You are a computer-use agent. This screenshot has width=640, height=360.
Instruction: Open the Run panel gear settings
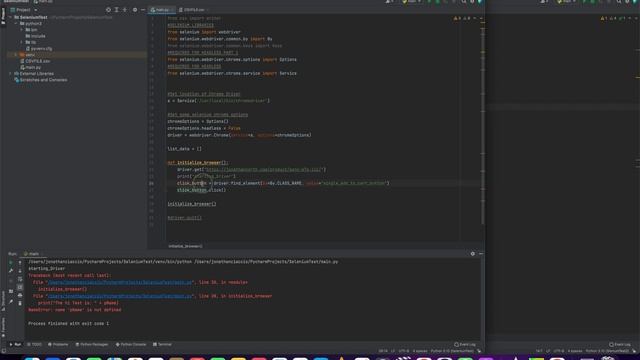[473, 253]
